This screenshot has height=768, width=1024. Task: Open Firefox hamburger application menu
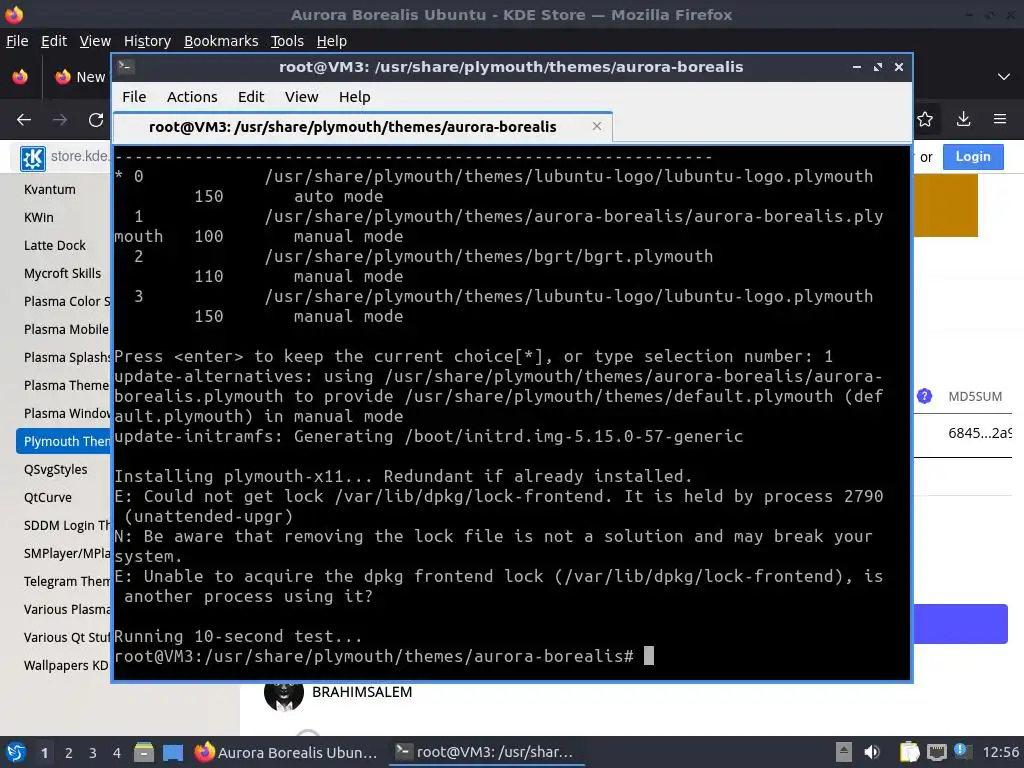1000,120
